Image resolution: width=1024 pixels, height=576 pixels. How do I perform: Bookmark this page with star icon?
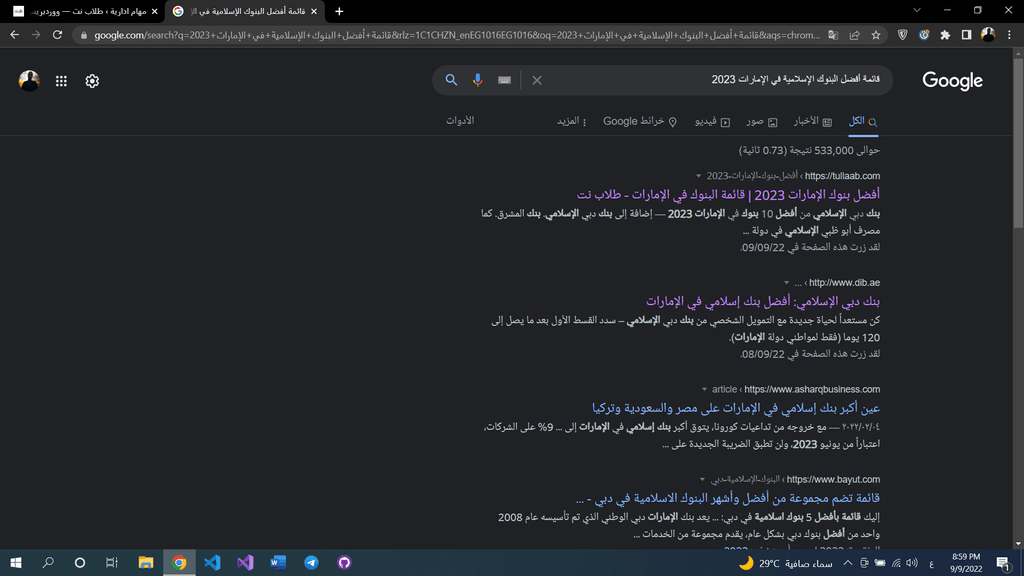click(x=876, y=35)
